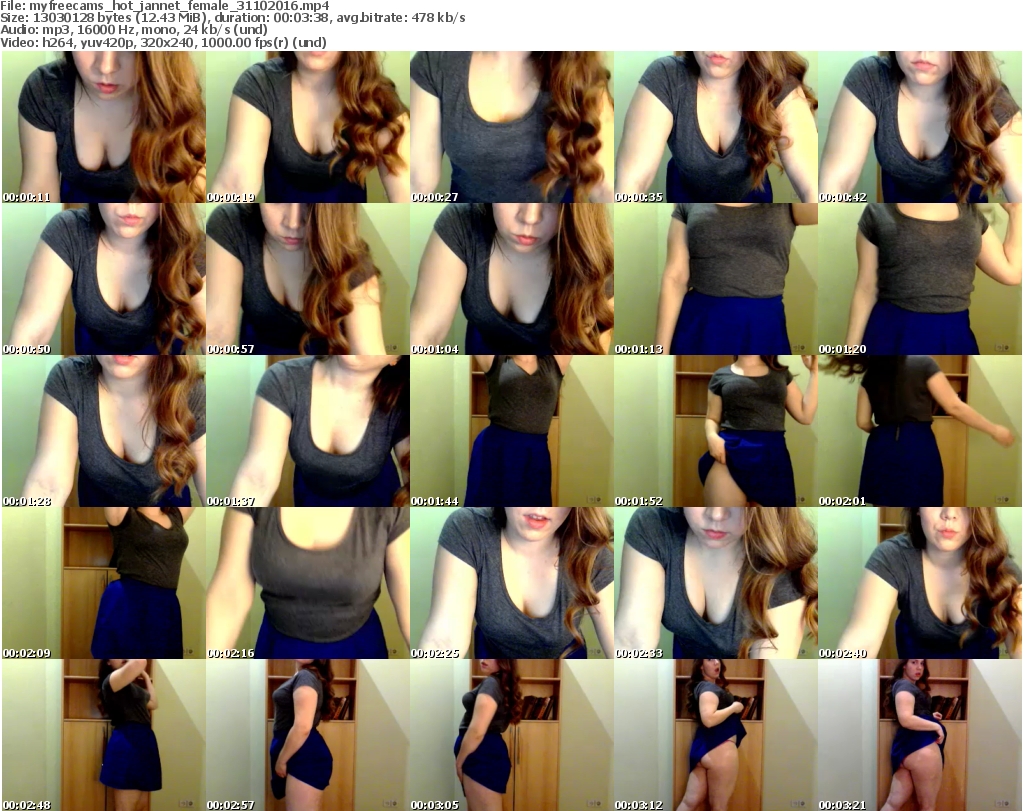Screen dimensions: 1024x811
Task: Click the frame stamped 00:01:04
Action: coord(512,279)
